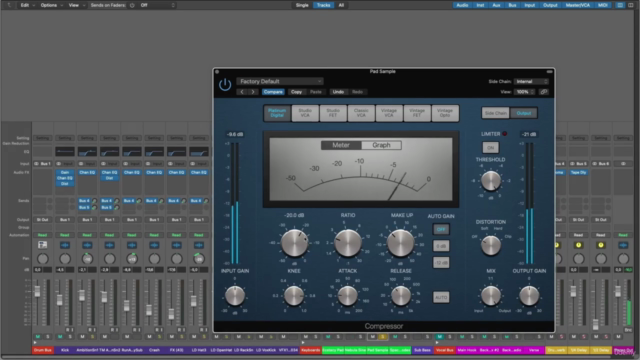Click the Crash channel pan knob
The width and height of the screenshot is (640, 360).
[x=154, y=258]
